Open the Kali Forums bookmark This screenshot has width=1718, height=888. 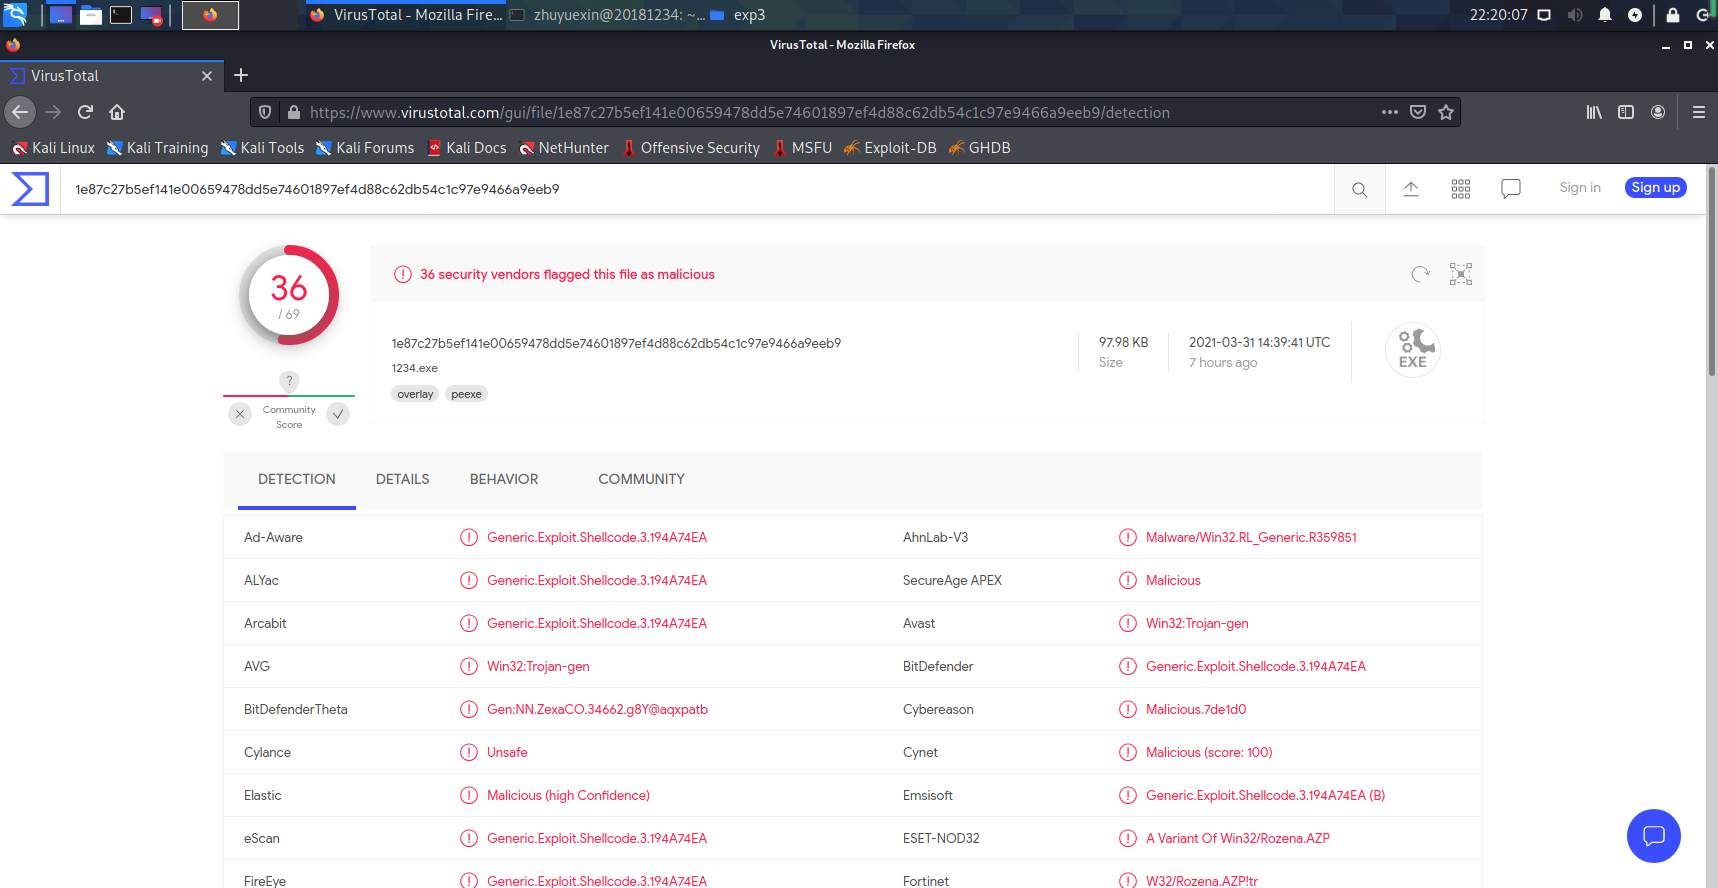365,148
